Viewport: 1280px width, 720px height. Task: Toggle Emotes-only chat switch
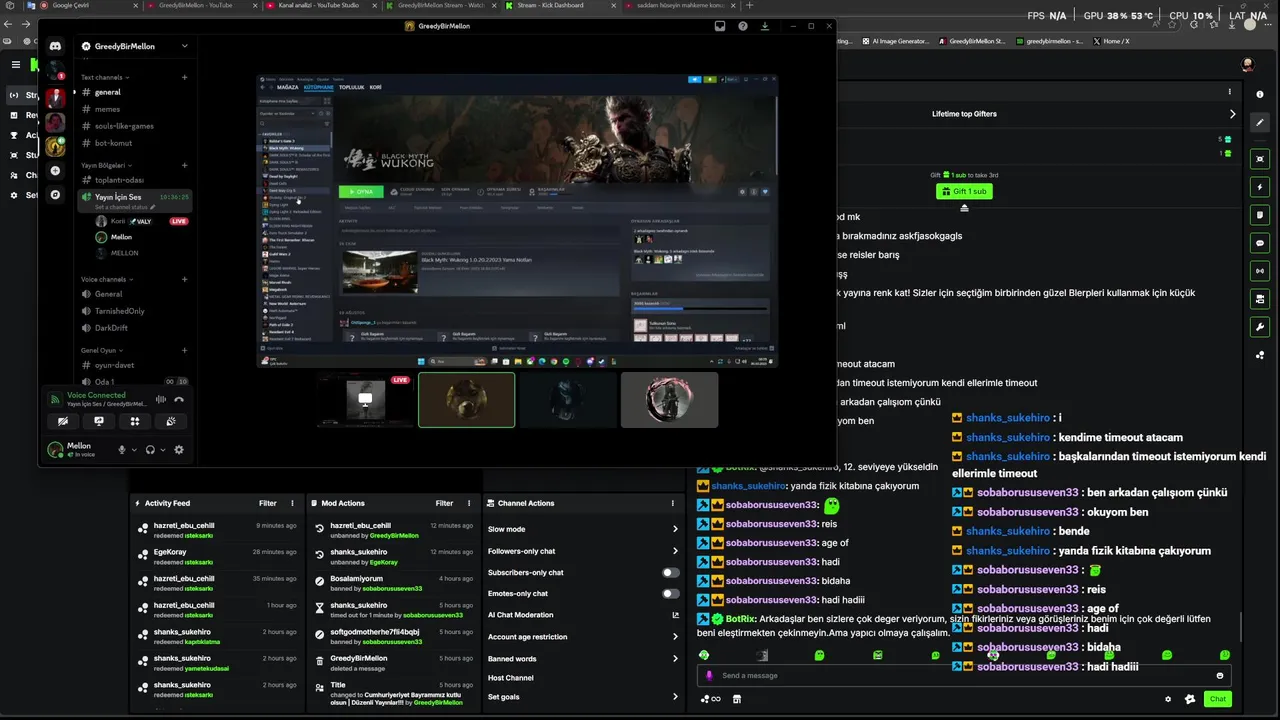(x=670, y=593)
